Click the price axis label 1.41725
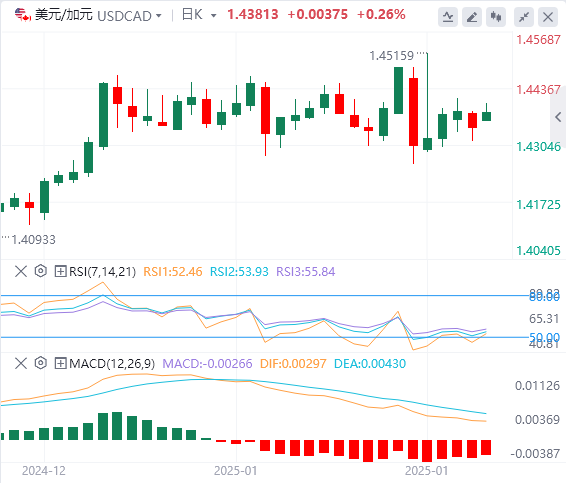Screen dimensions: 566x483 538,205
